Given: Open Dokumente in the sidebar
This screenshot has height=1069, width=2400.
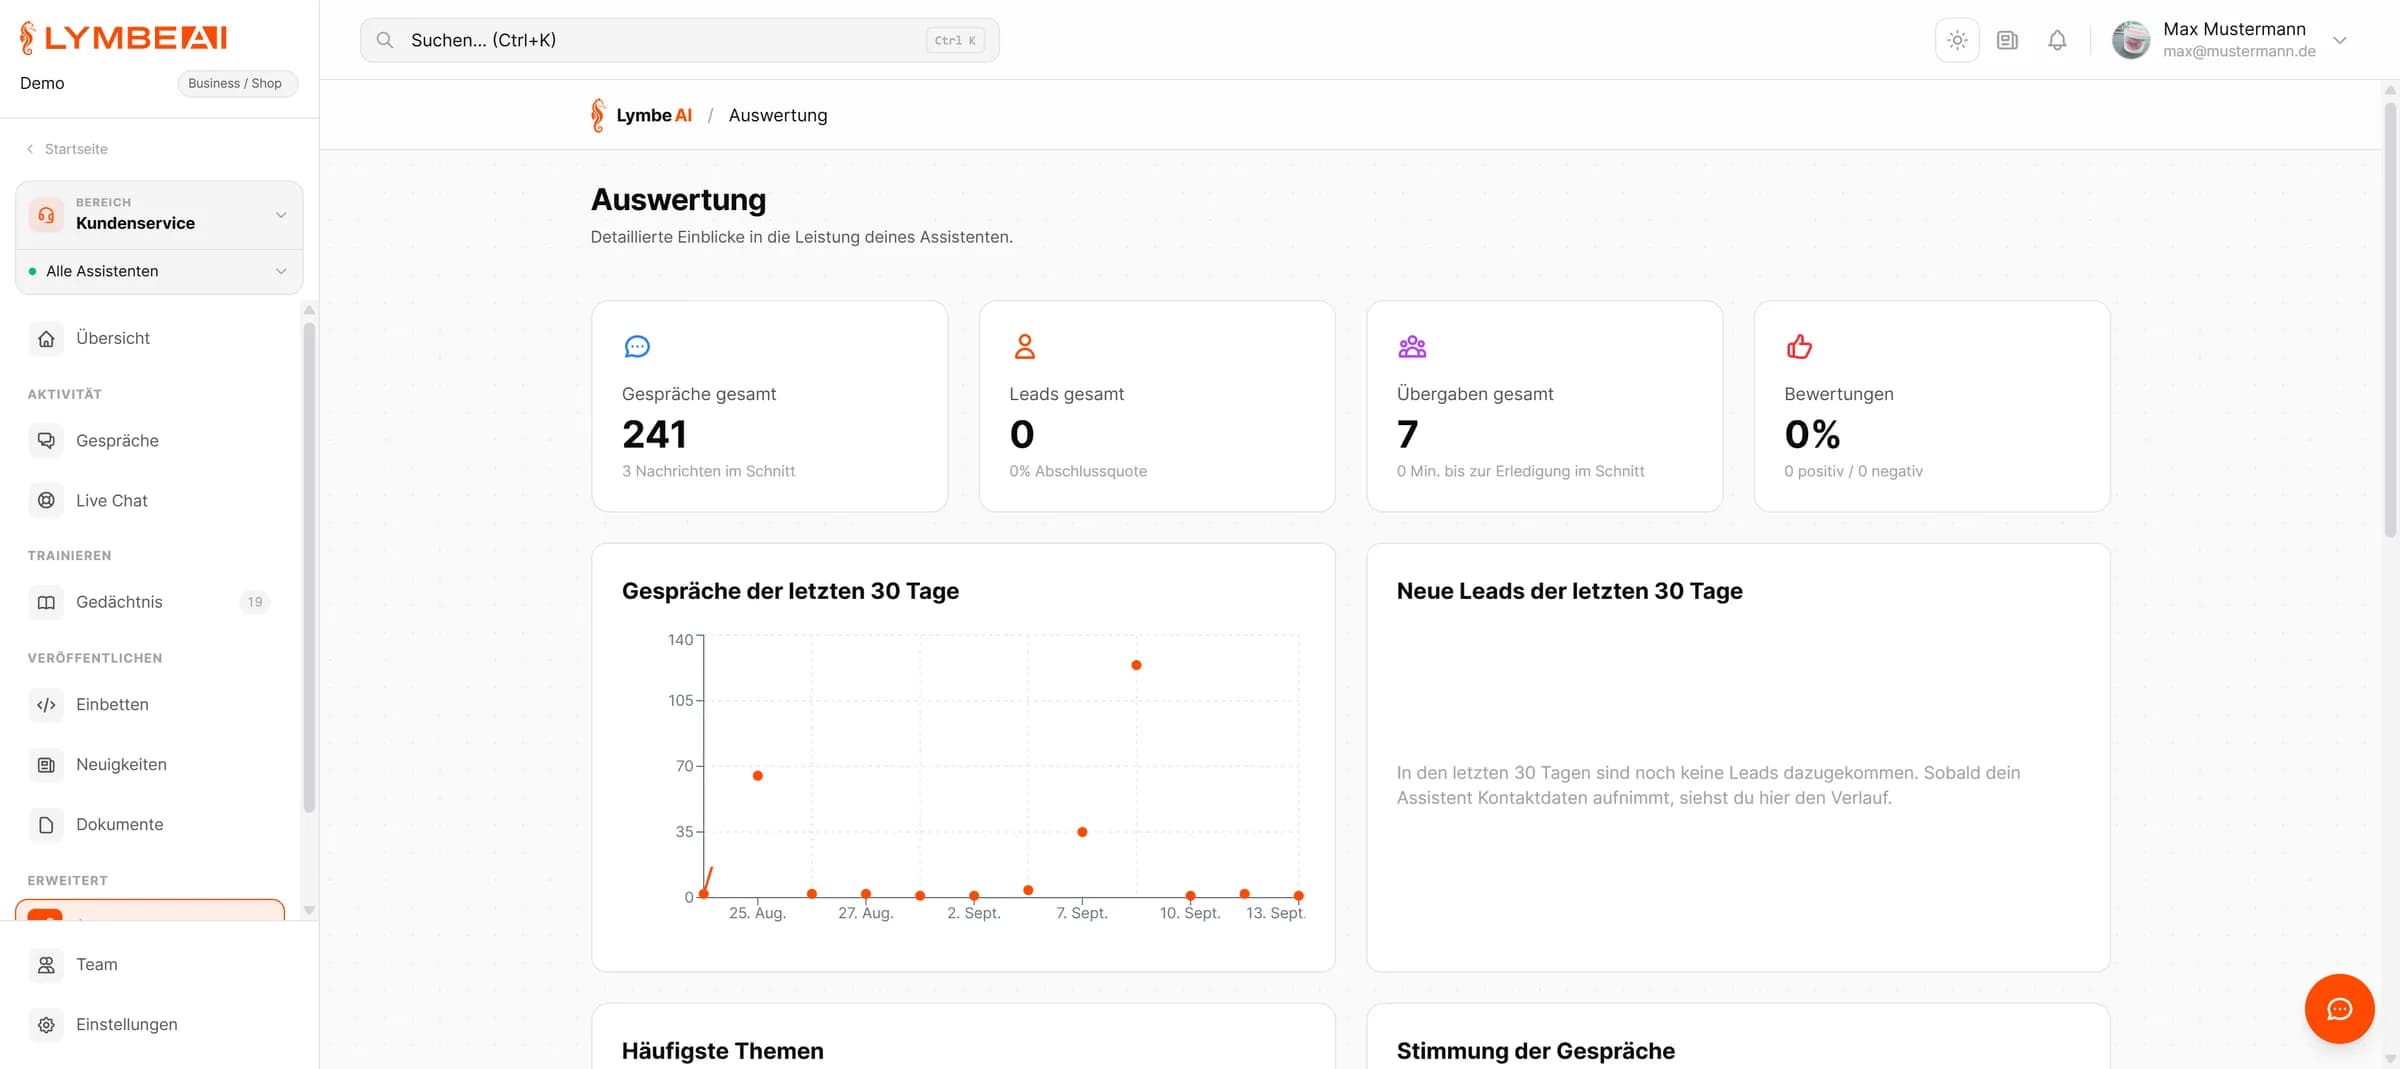Looking at the screenshot, I should (150, 825).
